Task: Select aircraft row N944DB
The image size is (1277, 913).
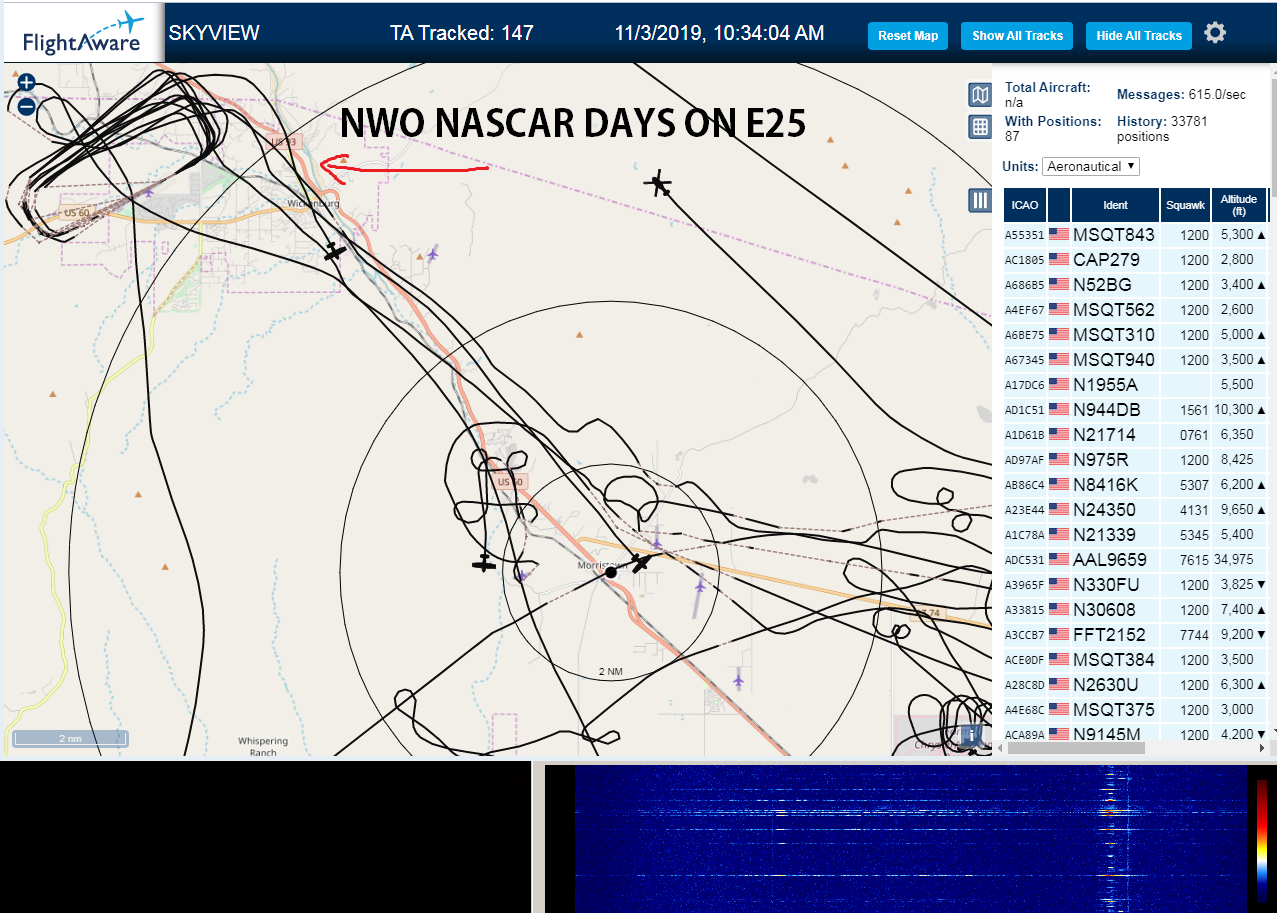Action: pos(1136,410)
